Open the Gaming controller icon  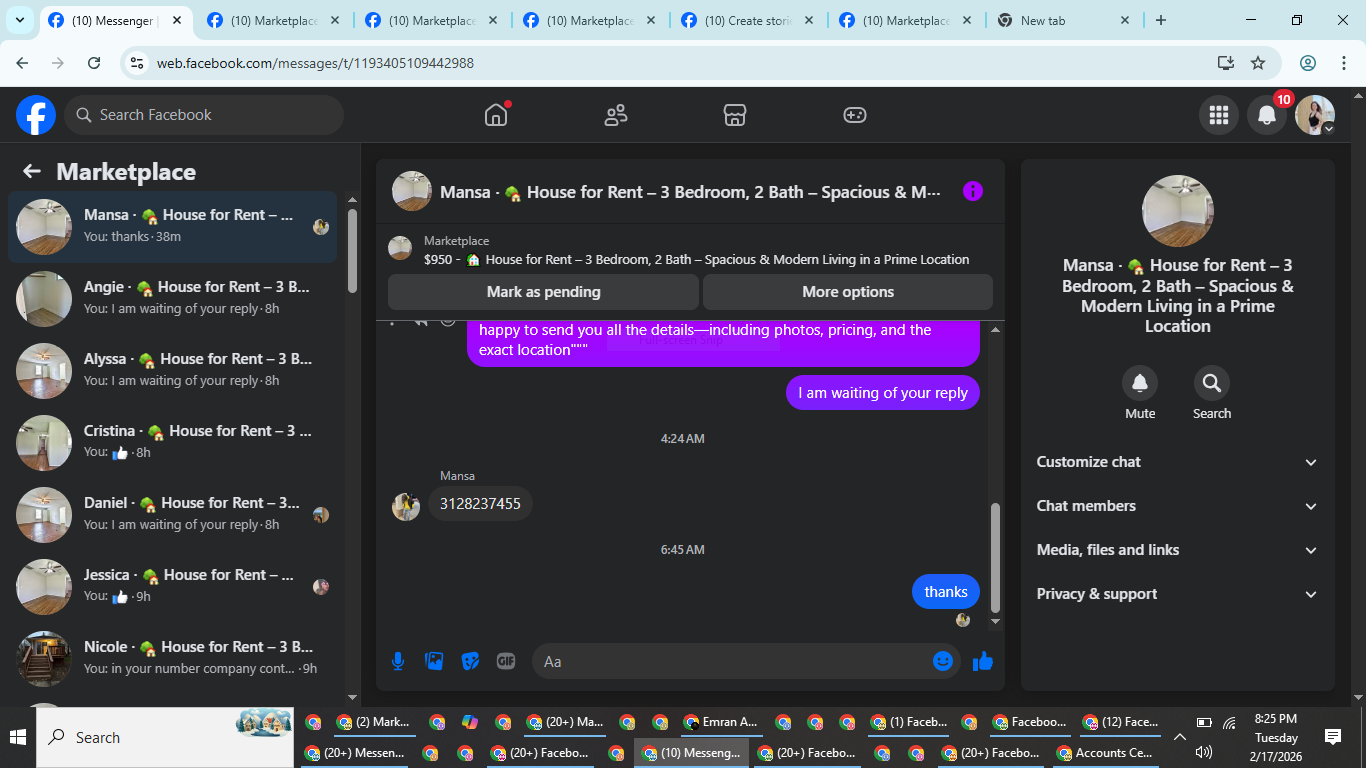pos(855,115)
